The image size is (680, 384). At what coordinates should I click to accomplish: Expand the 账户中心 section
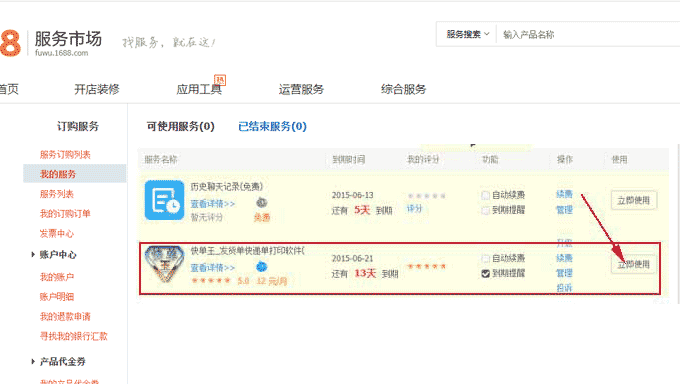(33, 255)
